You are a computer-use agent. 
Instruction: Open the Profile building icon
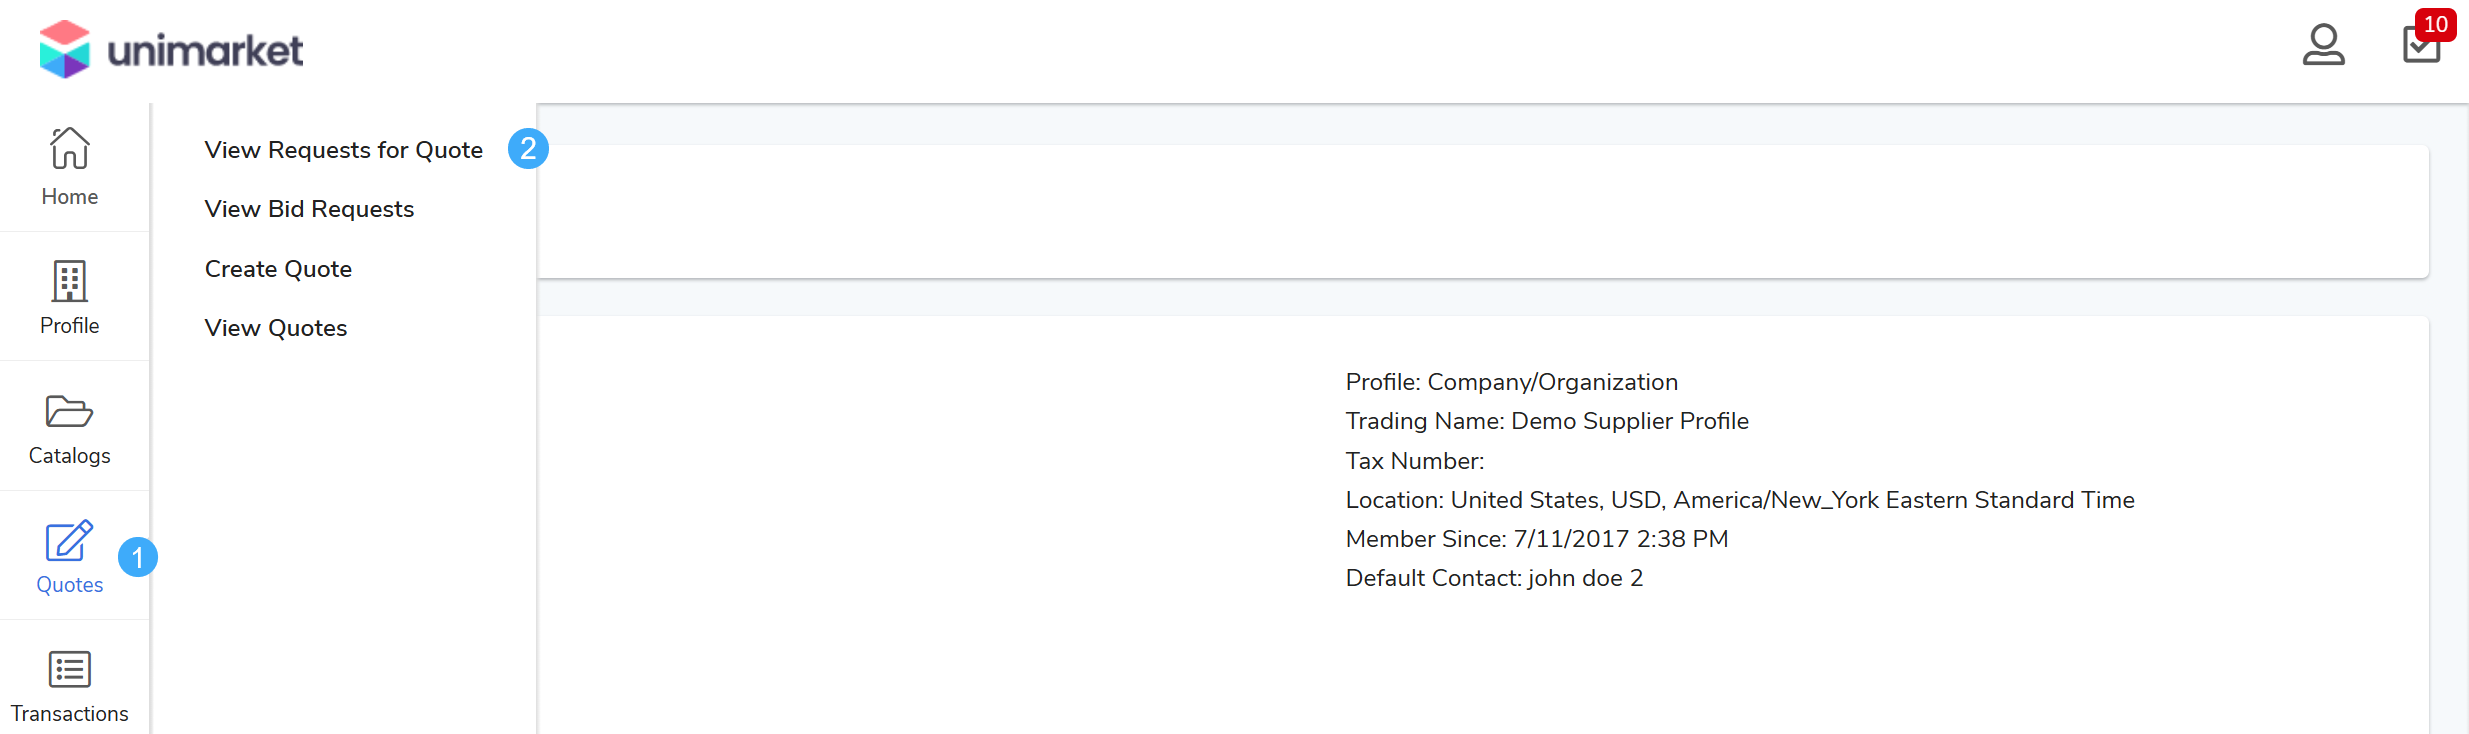(70, 283)
